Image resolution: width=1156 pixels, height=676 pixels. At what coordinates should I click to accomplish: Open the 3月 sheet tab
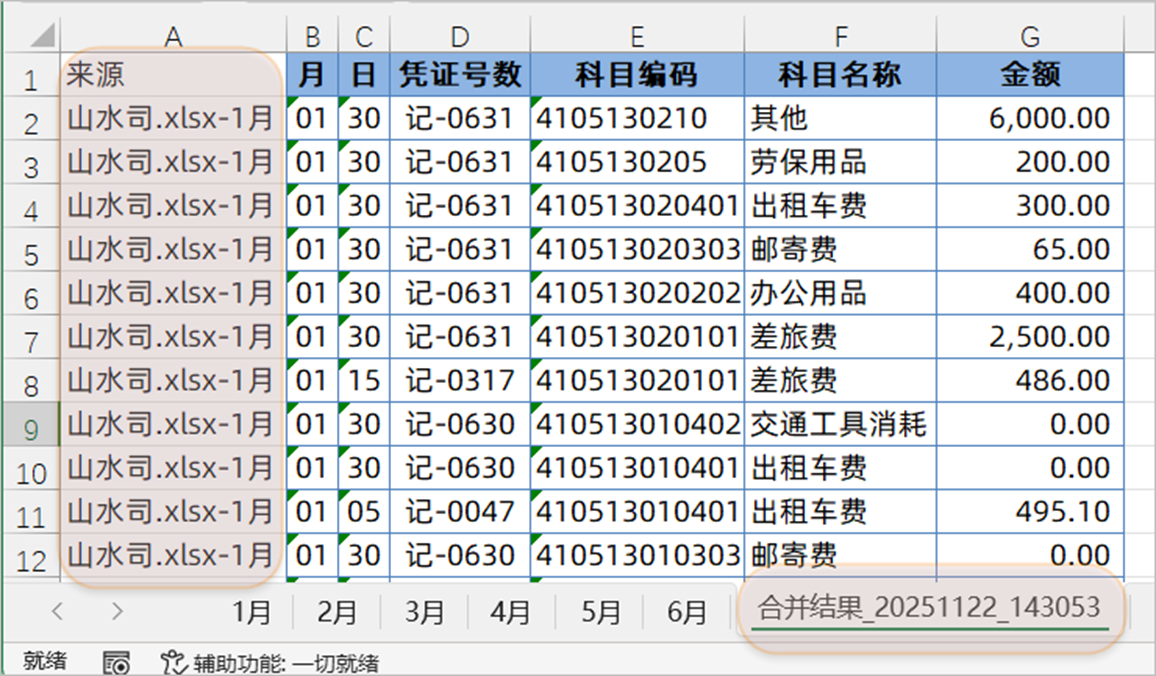[x=425, y=612]
